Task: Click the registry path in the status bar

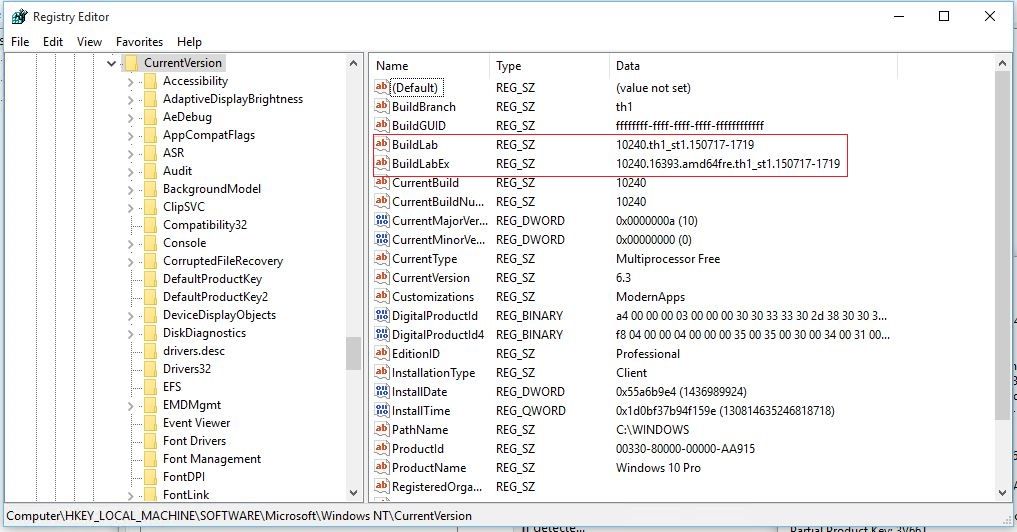Action: point(239,516)
